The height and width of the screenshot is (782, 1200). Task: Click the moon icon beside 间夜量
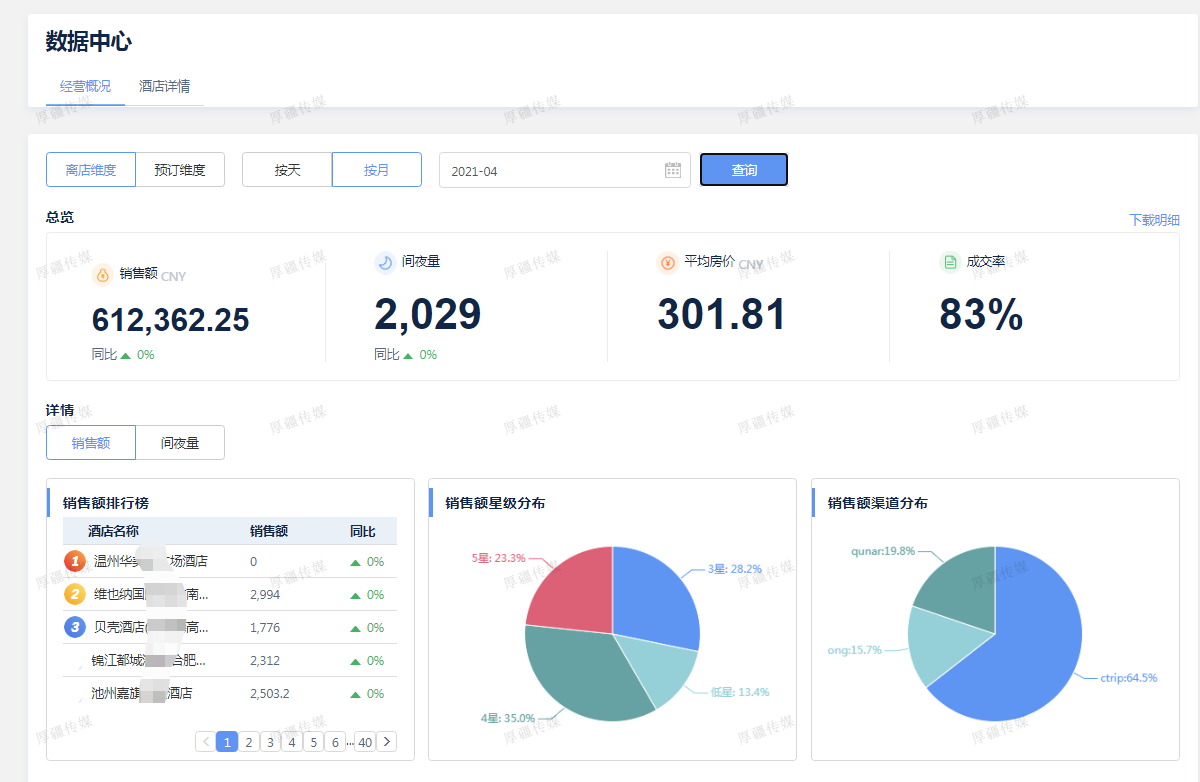click(383, 262)
